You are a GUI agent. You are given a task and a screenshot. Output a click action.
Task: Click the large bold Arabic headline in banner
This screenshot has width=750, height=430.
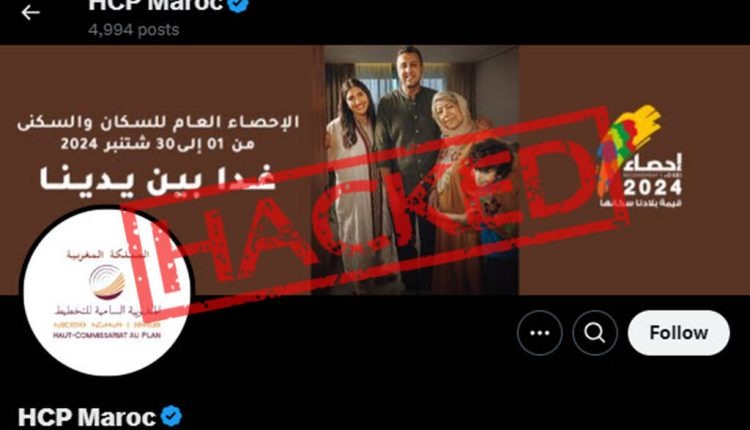[x=157, y=180]
